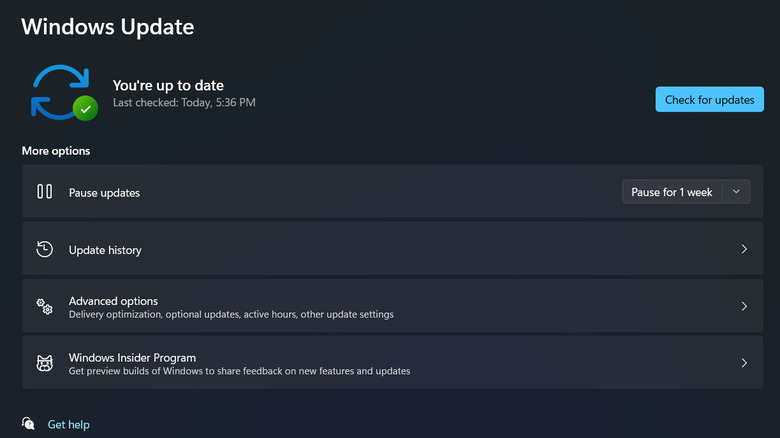Expand the pause duration dropdown arrow
Viewport: 780px width, 438px height.
[737, 192]
